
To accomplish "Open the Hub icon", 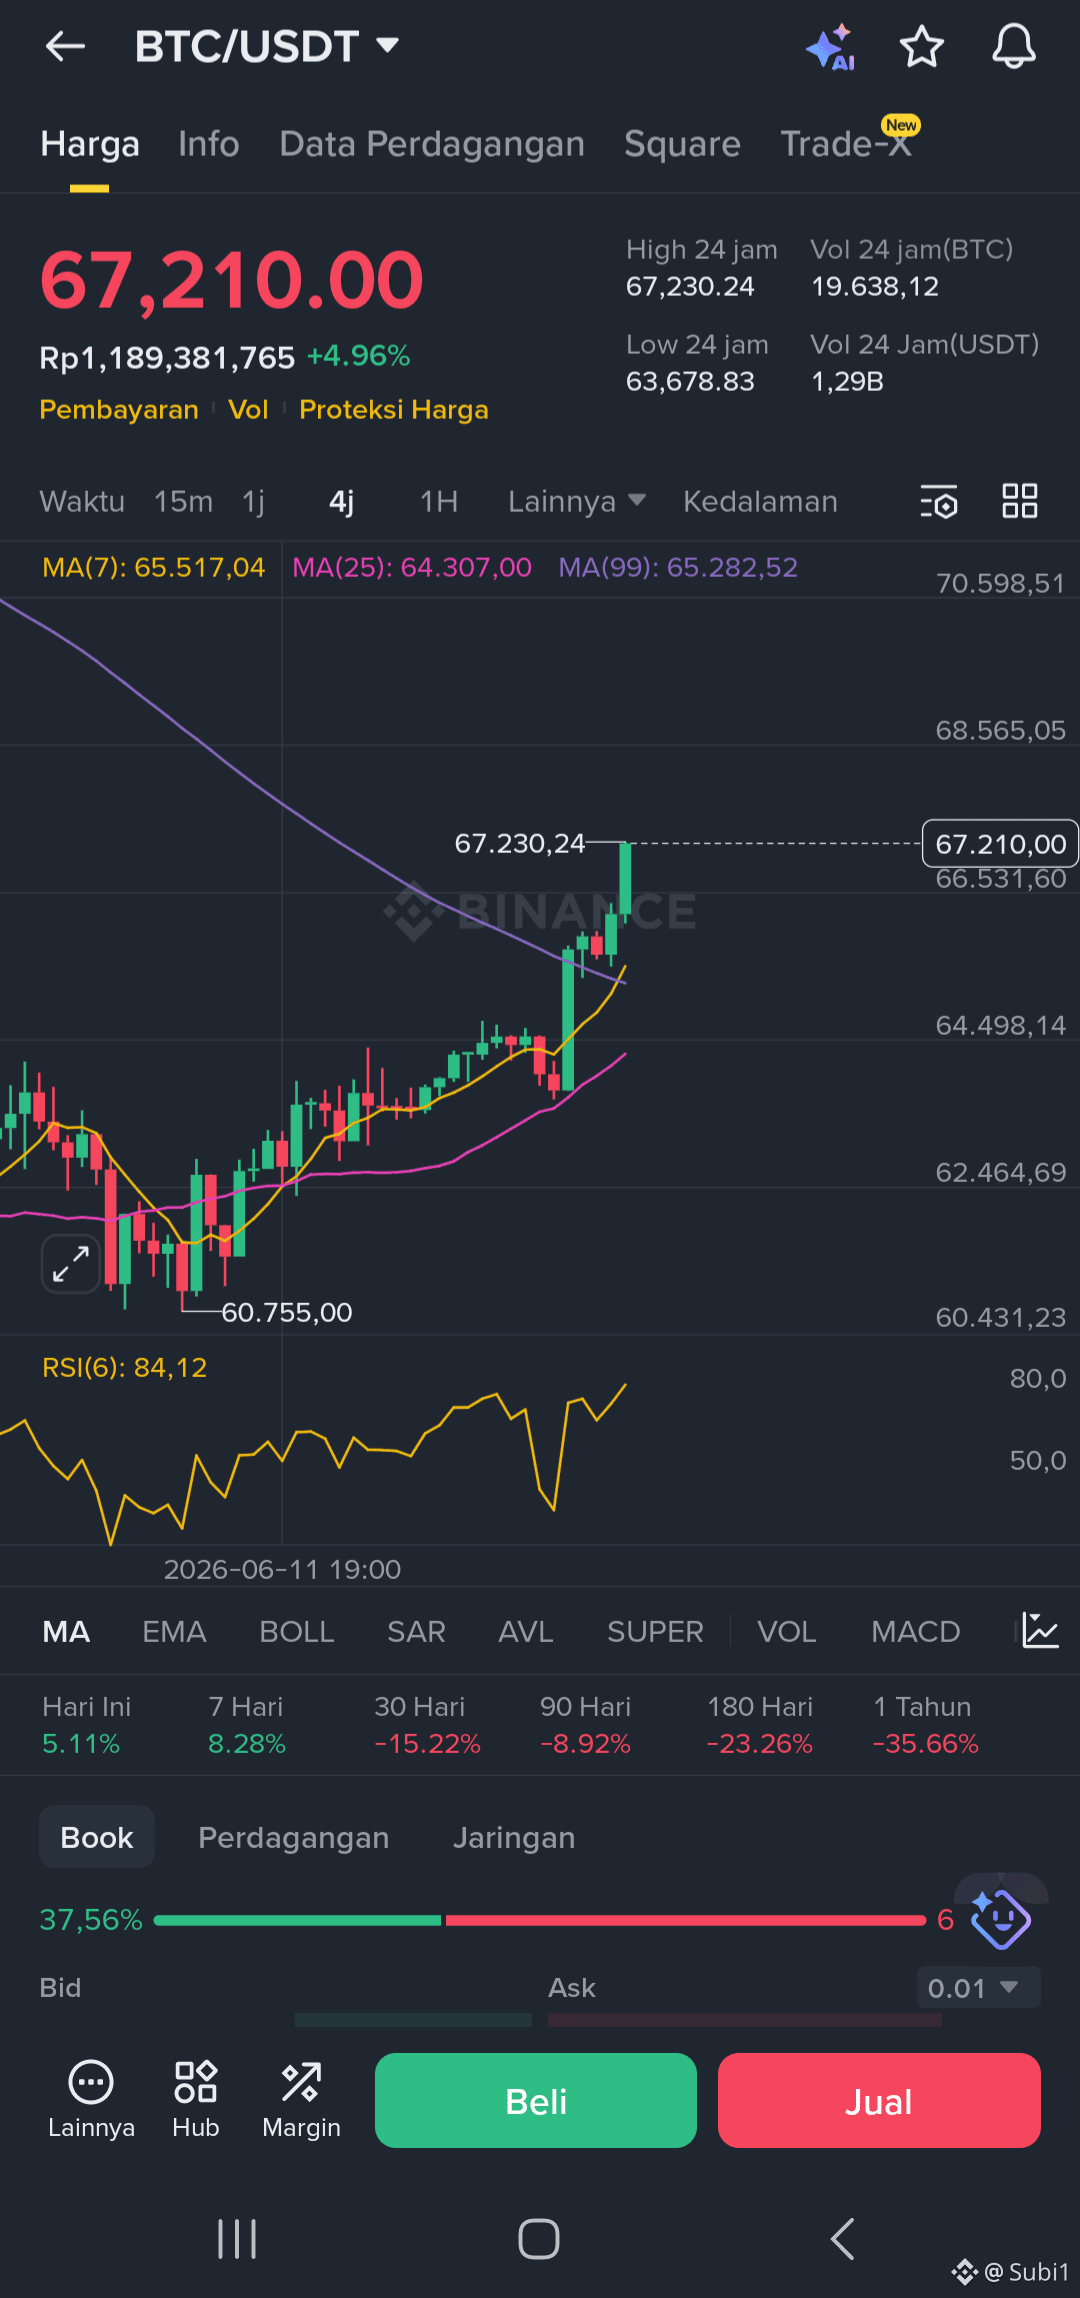I will (x=196, y=2100).
